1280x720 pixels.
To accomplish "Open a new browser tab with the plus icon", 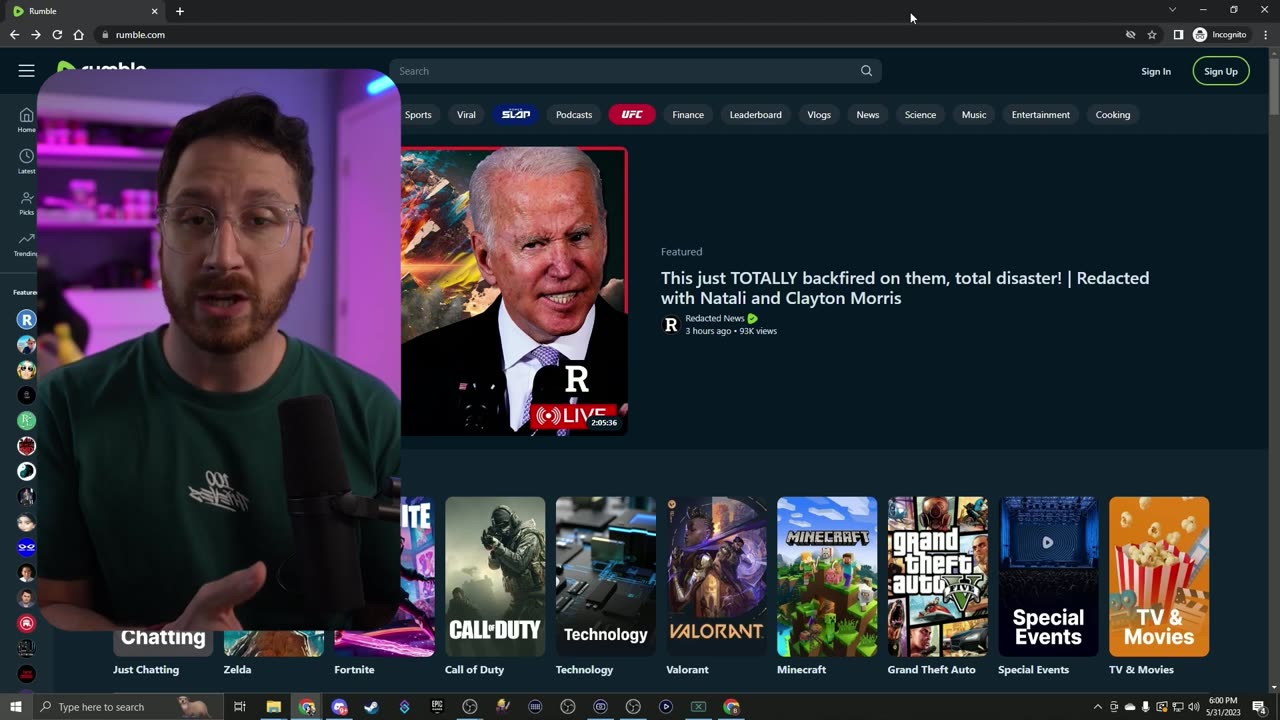I will (180, 11).
